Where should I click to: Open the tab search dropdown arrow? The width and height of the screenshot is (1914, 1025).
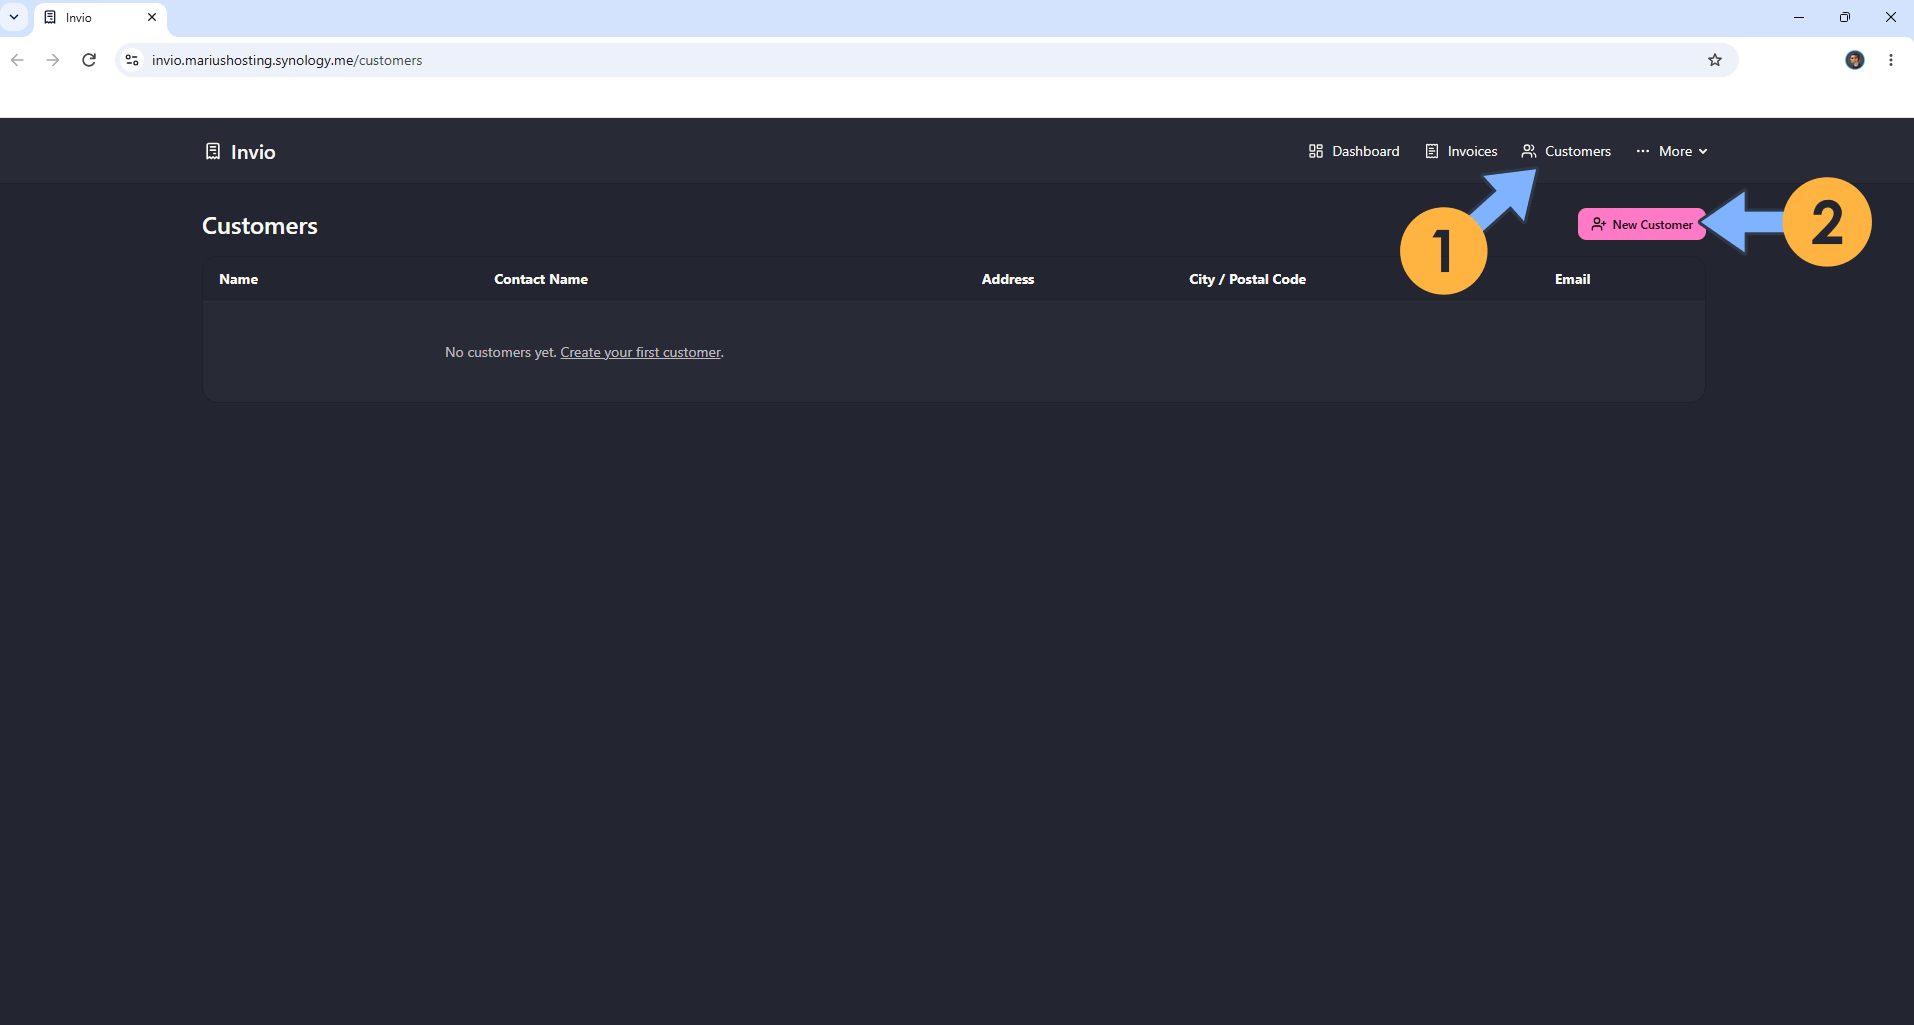point(14,17)
